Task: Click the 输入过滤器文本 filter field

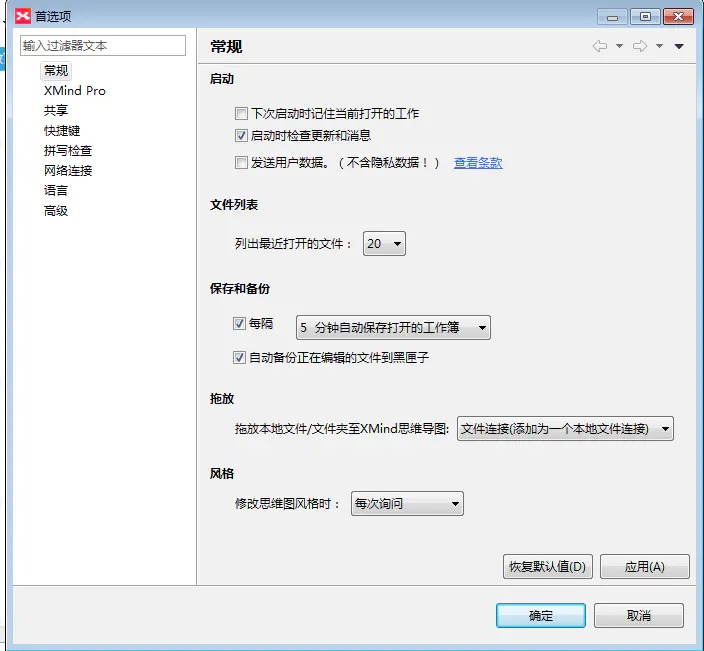Action: [103, 45]
